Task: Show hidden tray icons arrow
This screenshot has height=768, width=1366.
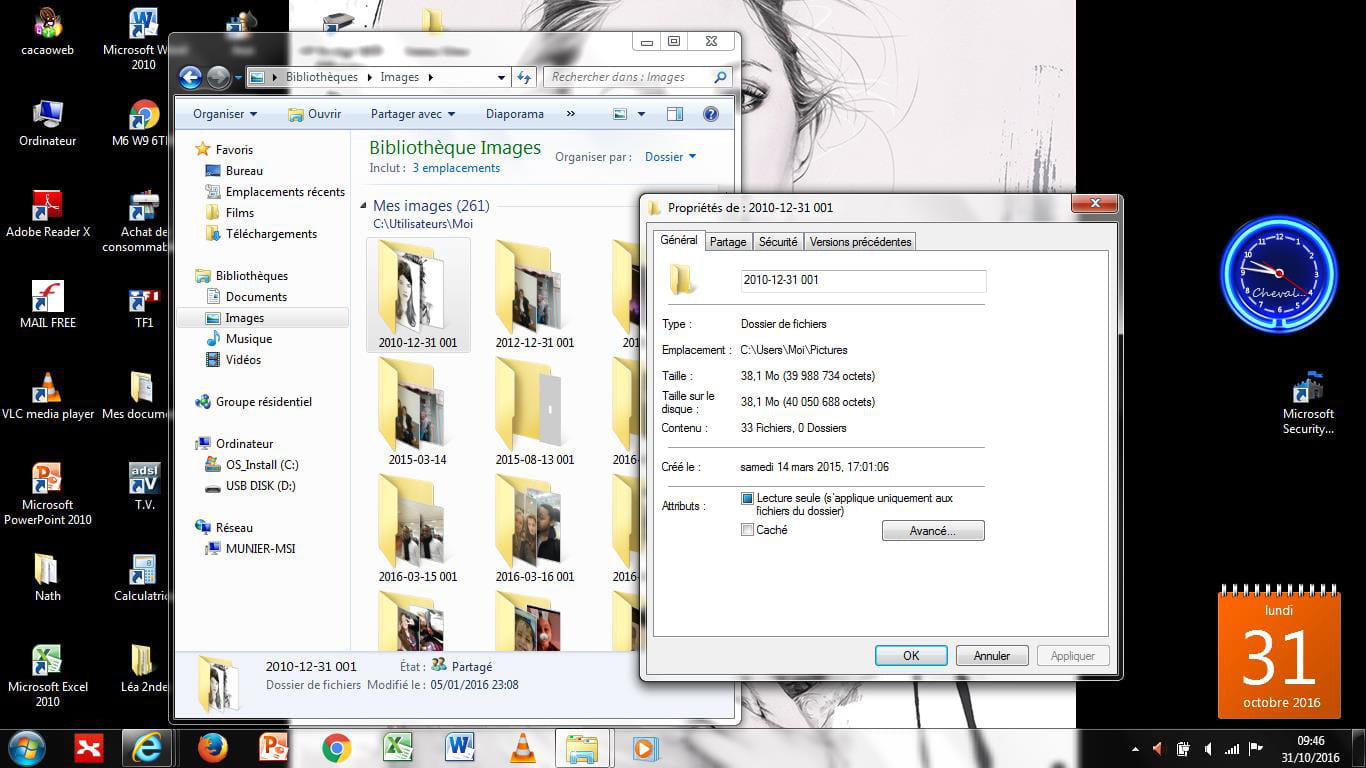Action: 1135,749
